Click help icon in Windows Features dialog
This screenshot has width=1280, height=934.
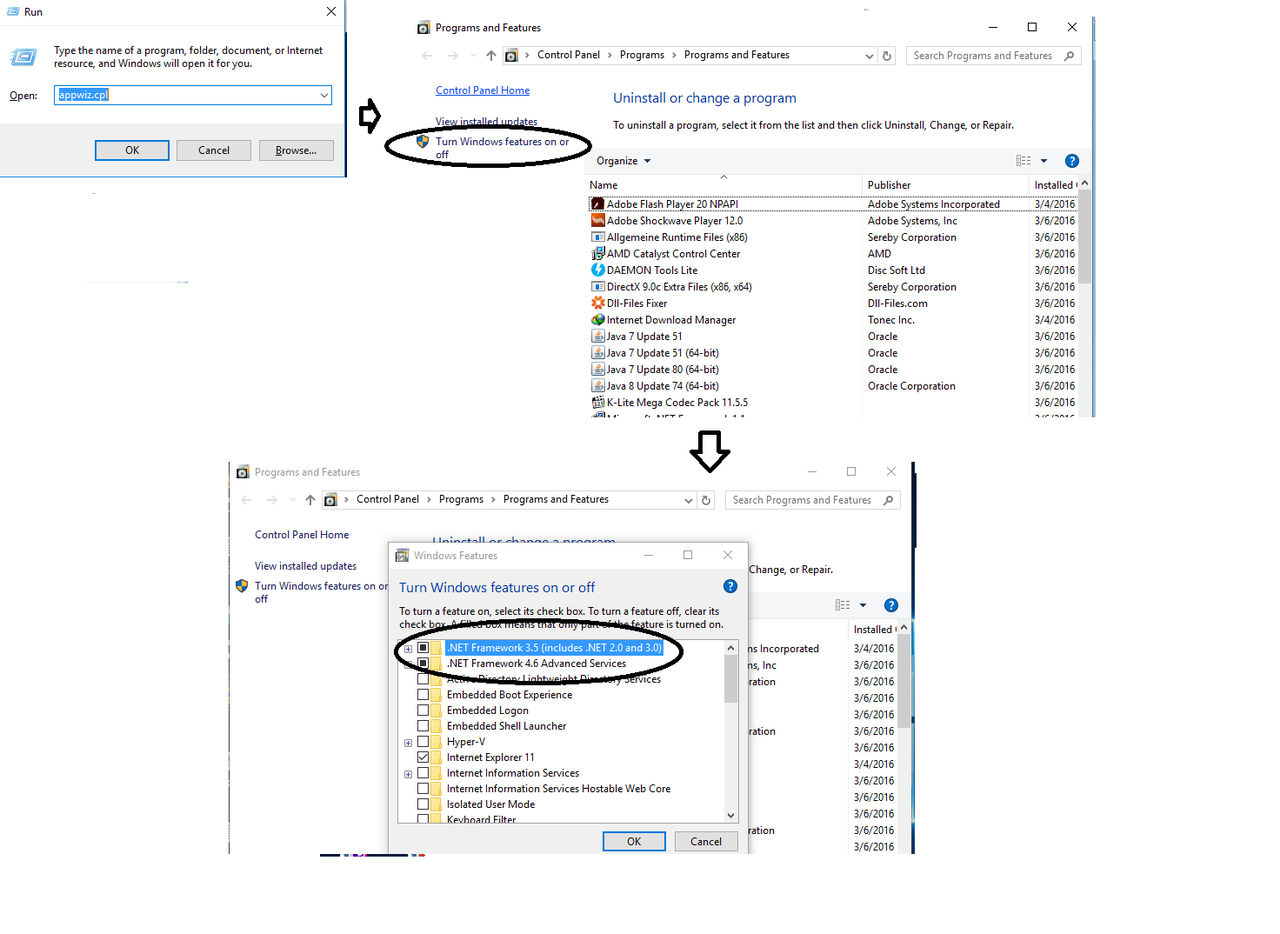pos(730,587)
